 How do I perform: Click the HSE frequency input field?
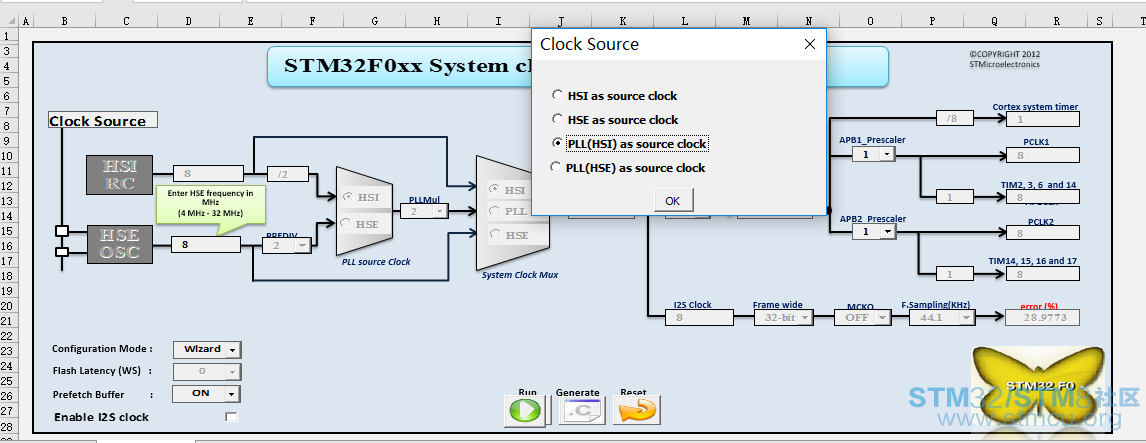(205, 245)
